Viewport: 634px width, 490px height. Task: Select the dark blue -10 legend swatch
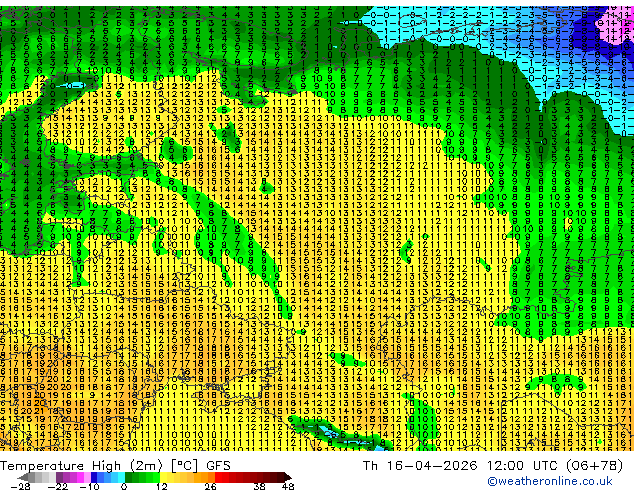tap(94, 477)
